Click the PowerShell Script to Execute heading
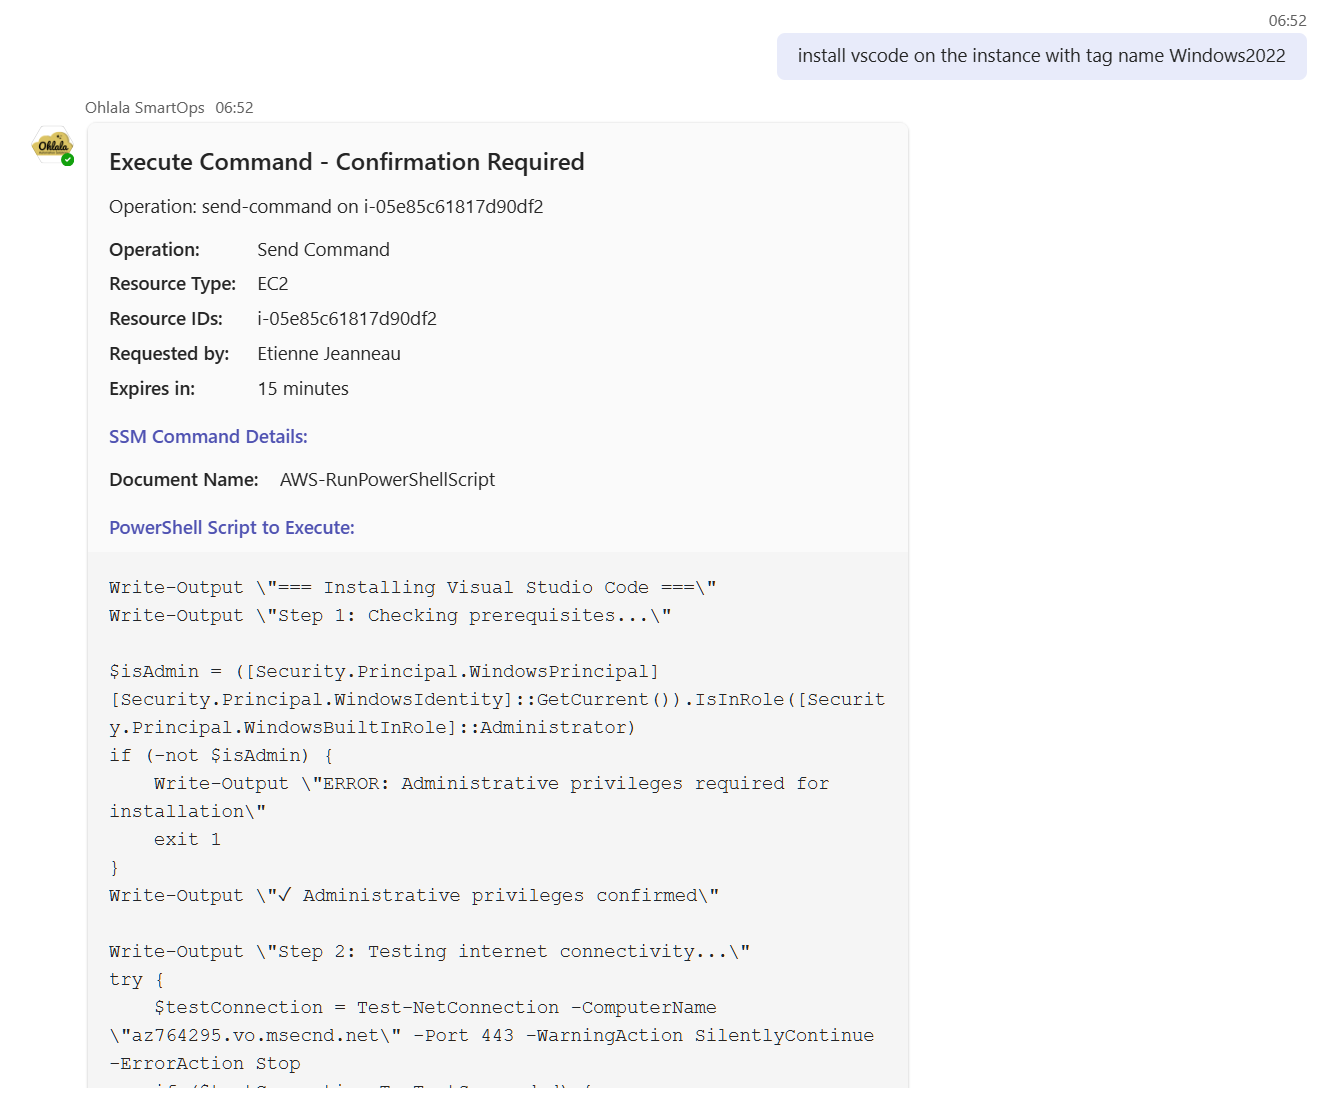The height and width of the screenshot is (1098, 1326). pos(231,528)
